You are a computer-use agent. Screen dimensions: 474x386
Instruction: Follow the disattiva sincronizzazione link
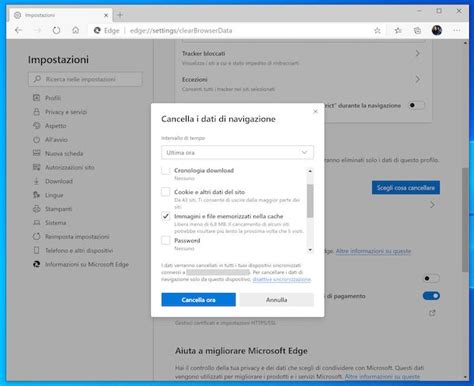[x=282, y=279]
